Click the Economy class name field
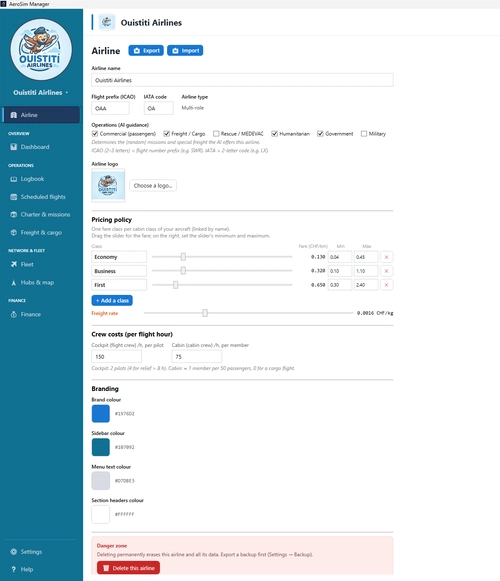Screen dimensions: 500x581 pyautogui.click(x=119, y=257)
